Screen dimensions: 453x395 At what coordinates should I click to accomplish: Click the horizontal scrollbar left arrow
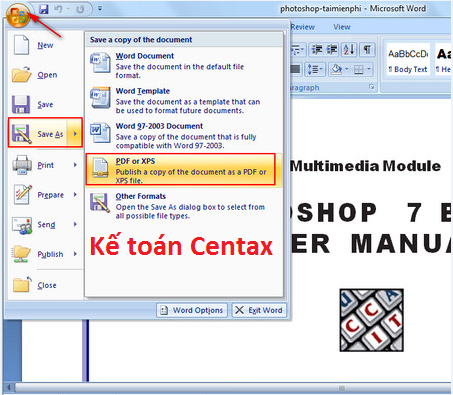pyautogui.click(x=9, y=388)
